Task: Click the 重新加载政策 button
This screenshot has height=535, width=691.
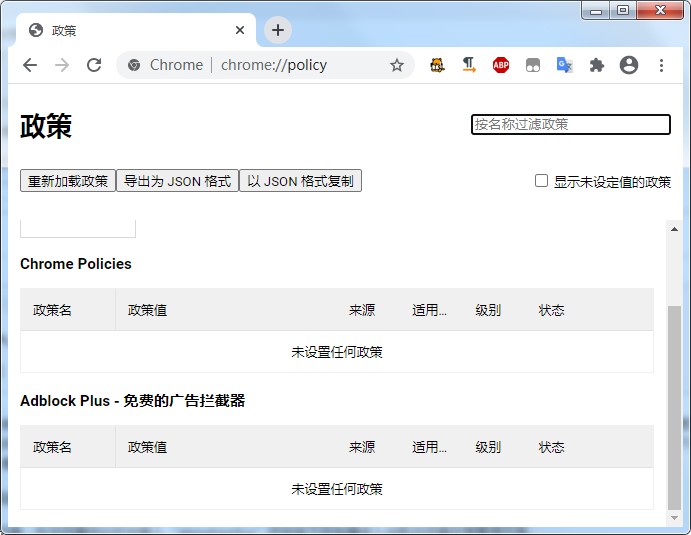Action: (68, 181)
